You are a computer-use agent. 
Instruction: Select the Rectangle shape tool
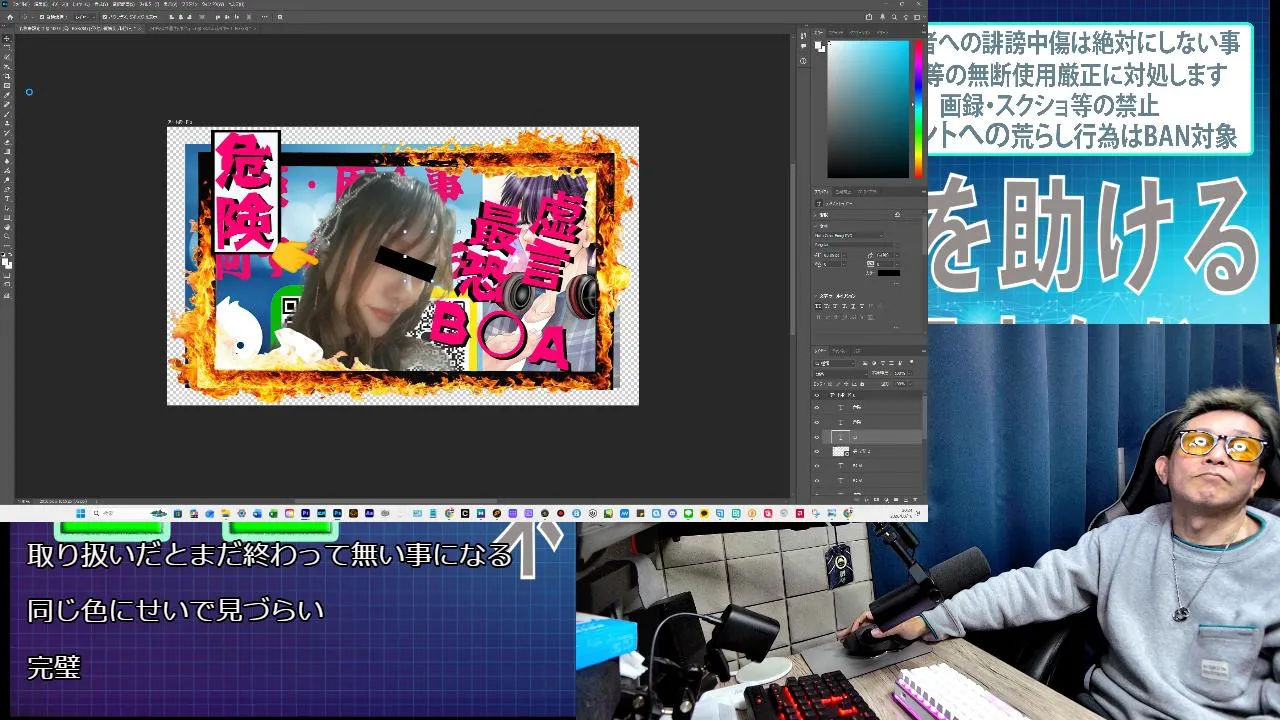coord(7,217)
